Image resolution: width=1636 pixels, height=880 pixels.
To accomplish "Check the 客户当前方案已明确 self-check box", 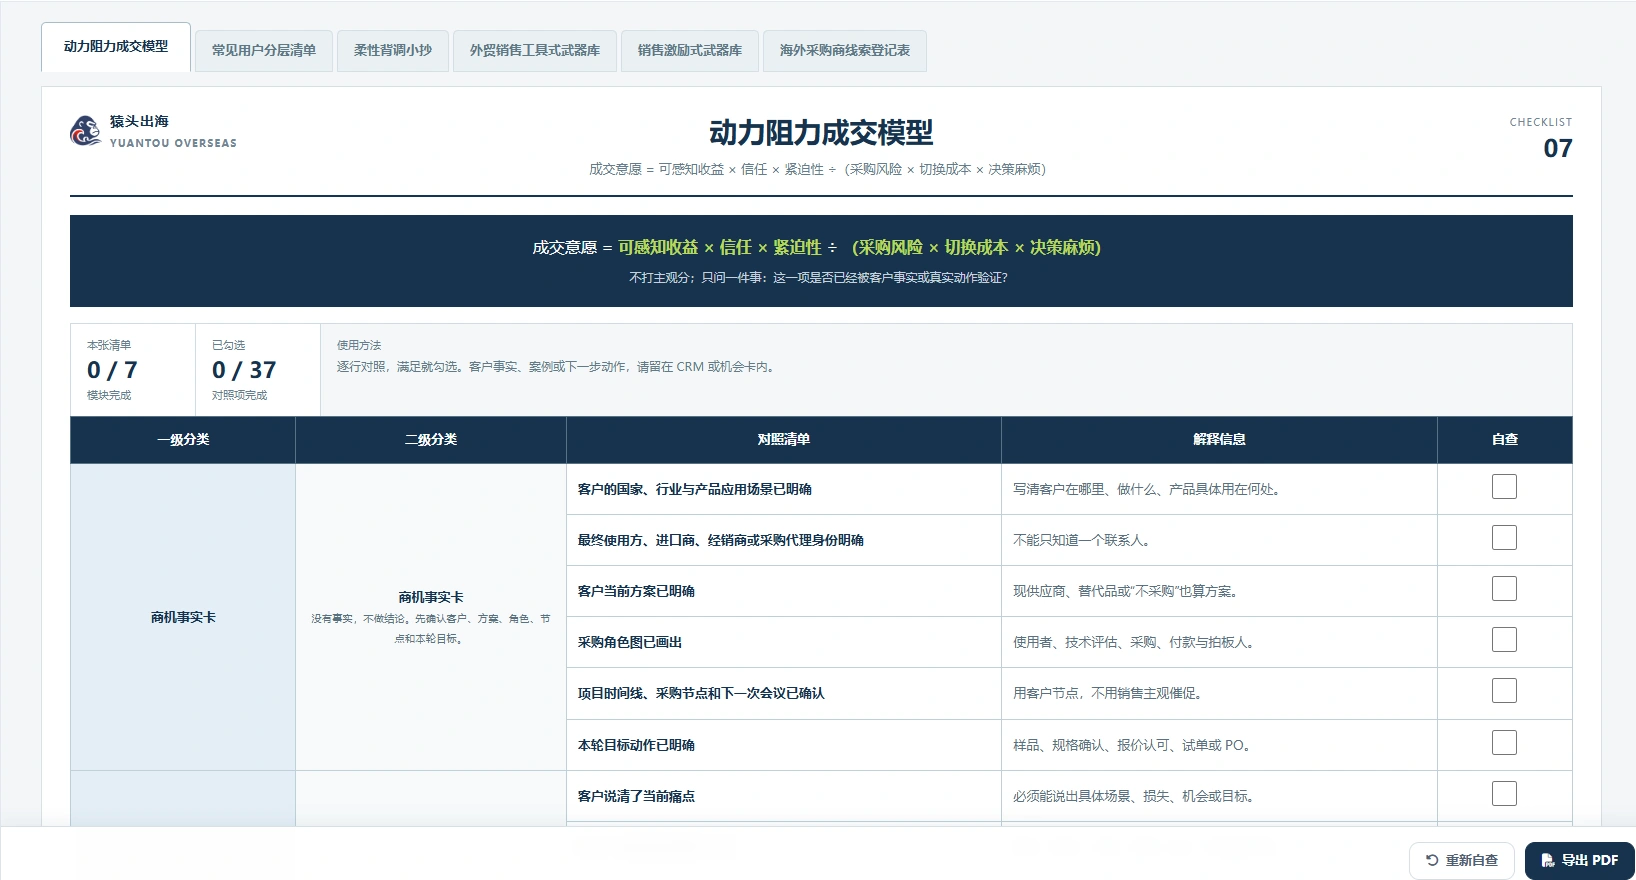I will pos(1504,589).
